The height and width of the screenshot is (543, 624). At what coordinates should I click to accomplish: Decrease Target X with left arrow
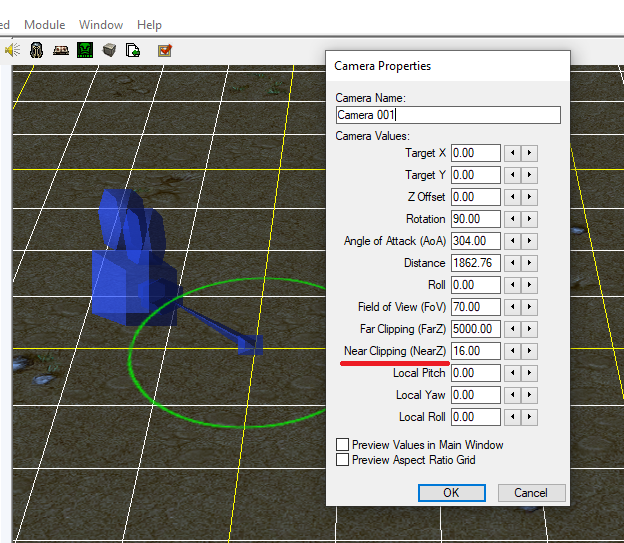tap(513, 153)
